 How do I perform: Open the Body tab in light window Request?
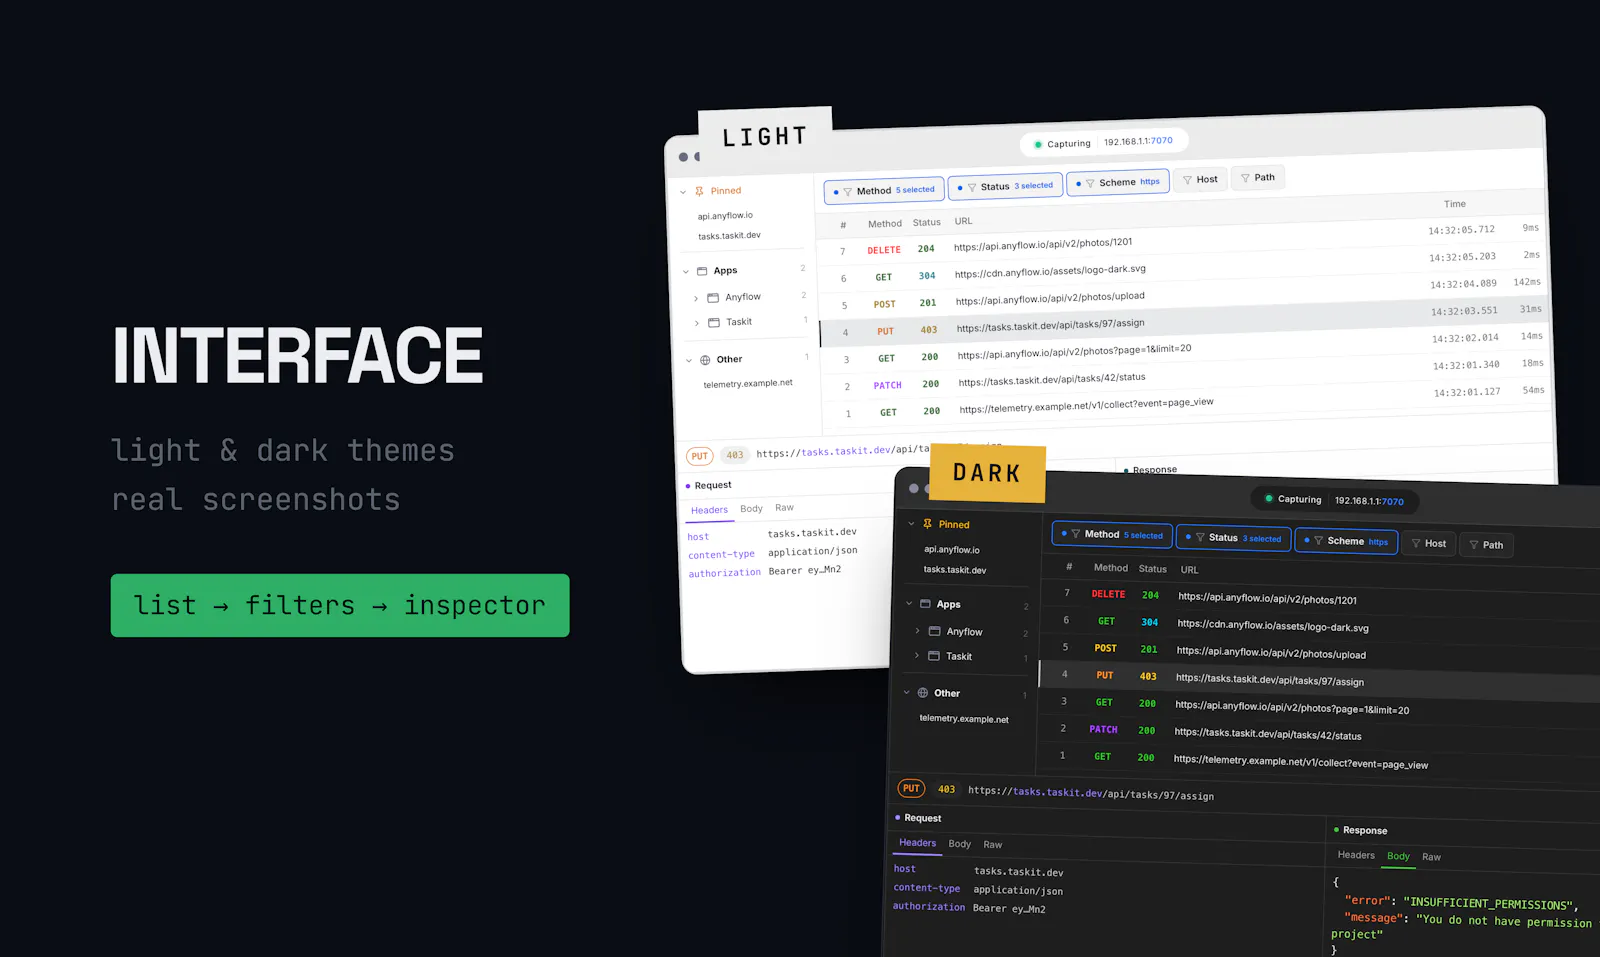coord(751,509)
